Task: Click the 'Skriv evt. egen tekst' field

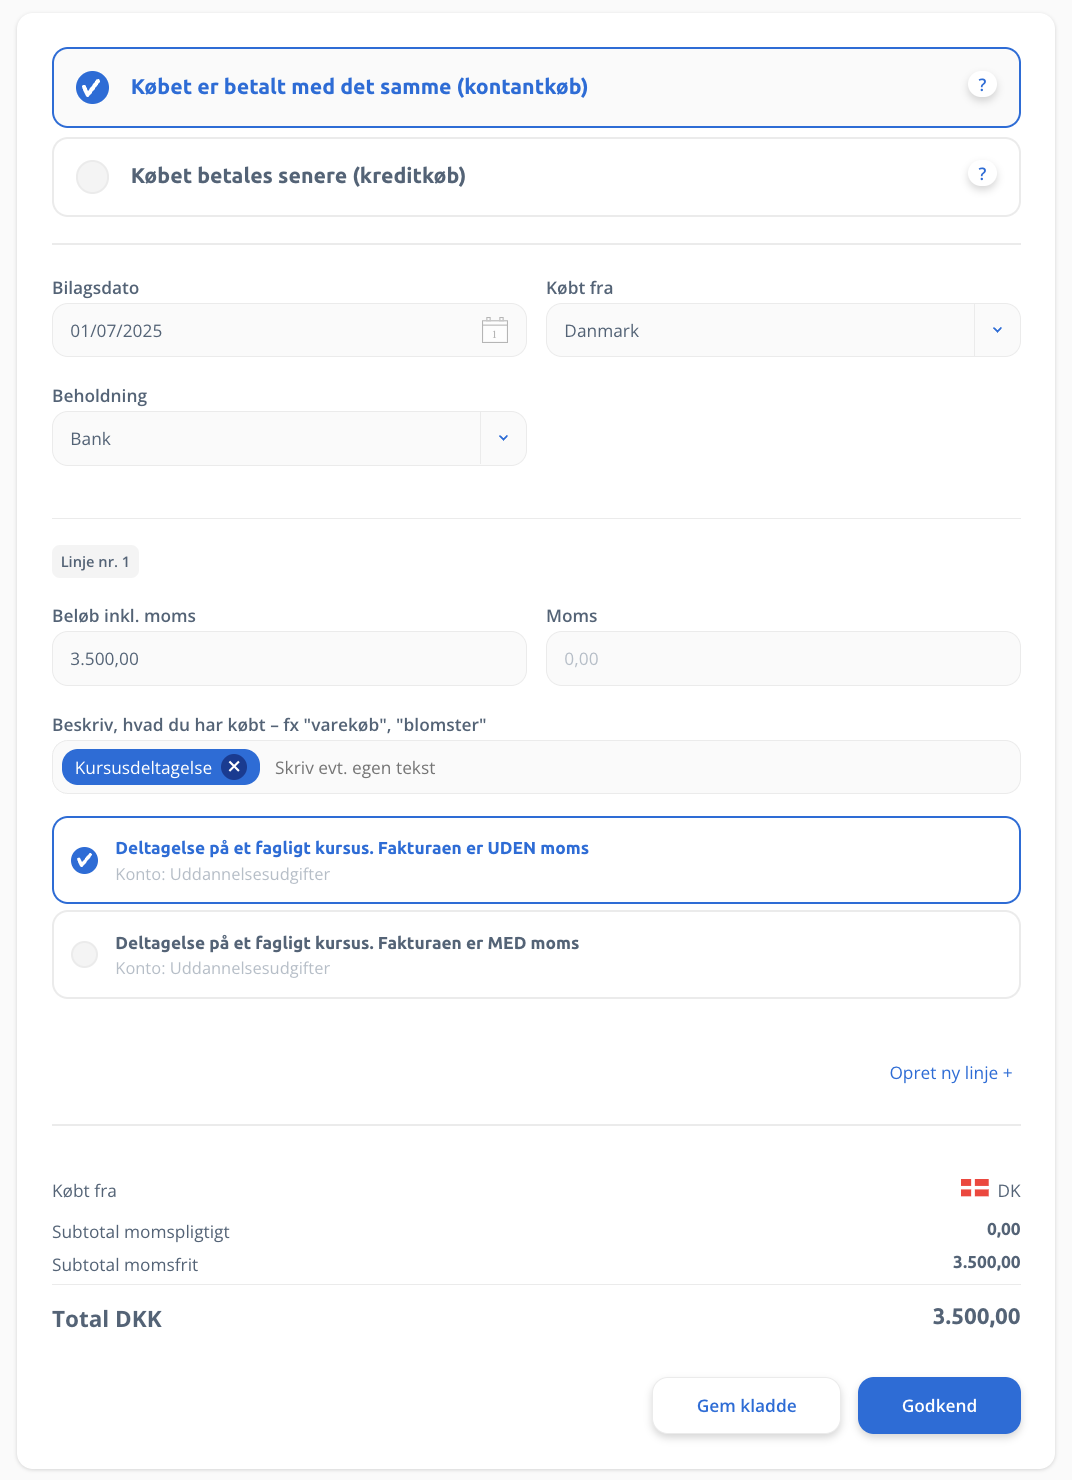Action: [640, 768]
